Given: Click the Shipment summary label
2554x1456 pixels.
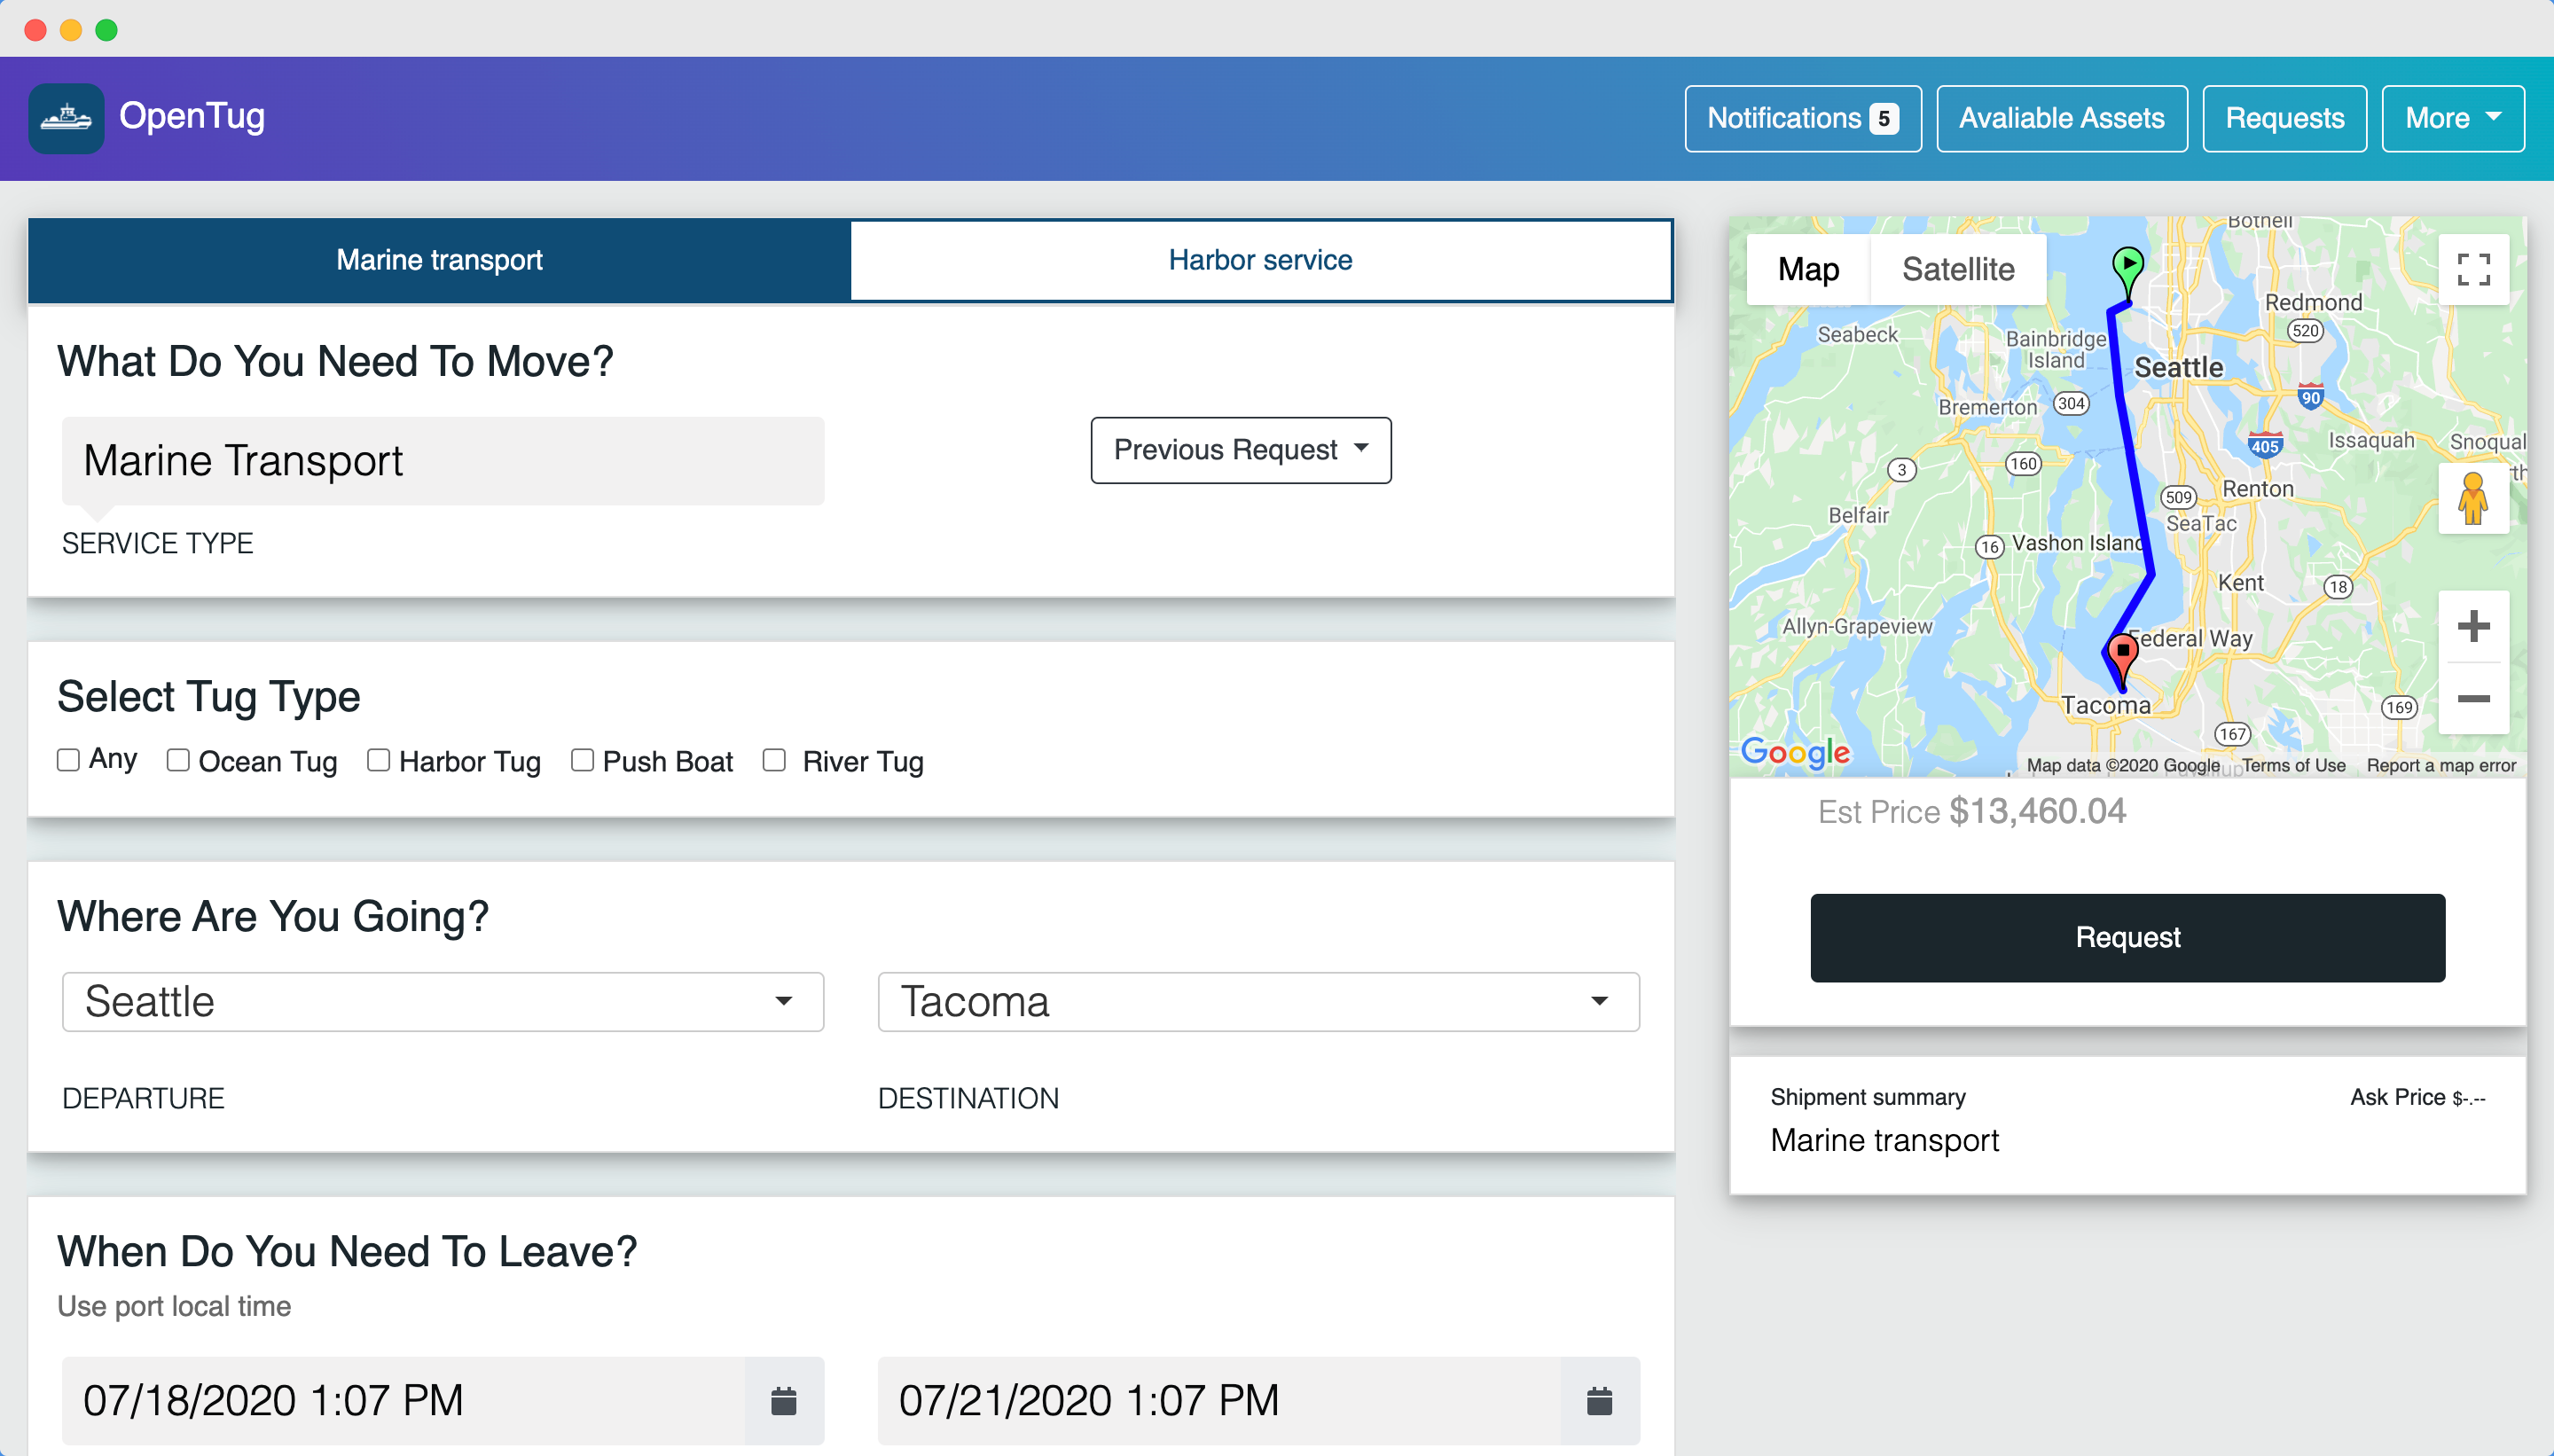Looking at the screenshot, I should coord(1868,1097).
